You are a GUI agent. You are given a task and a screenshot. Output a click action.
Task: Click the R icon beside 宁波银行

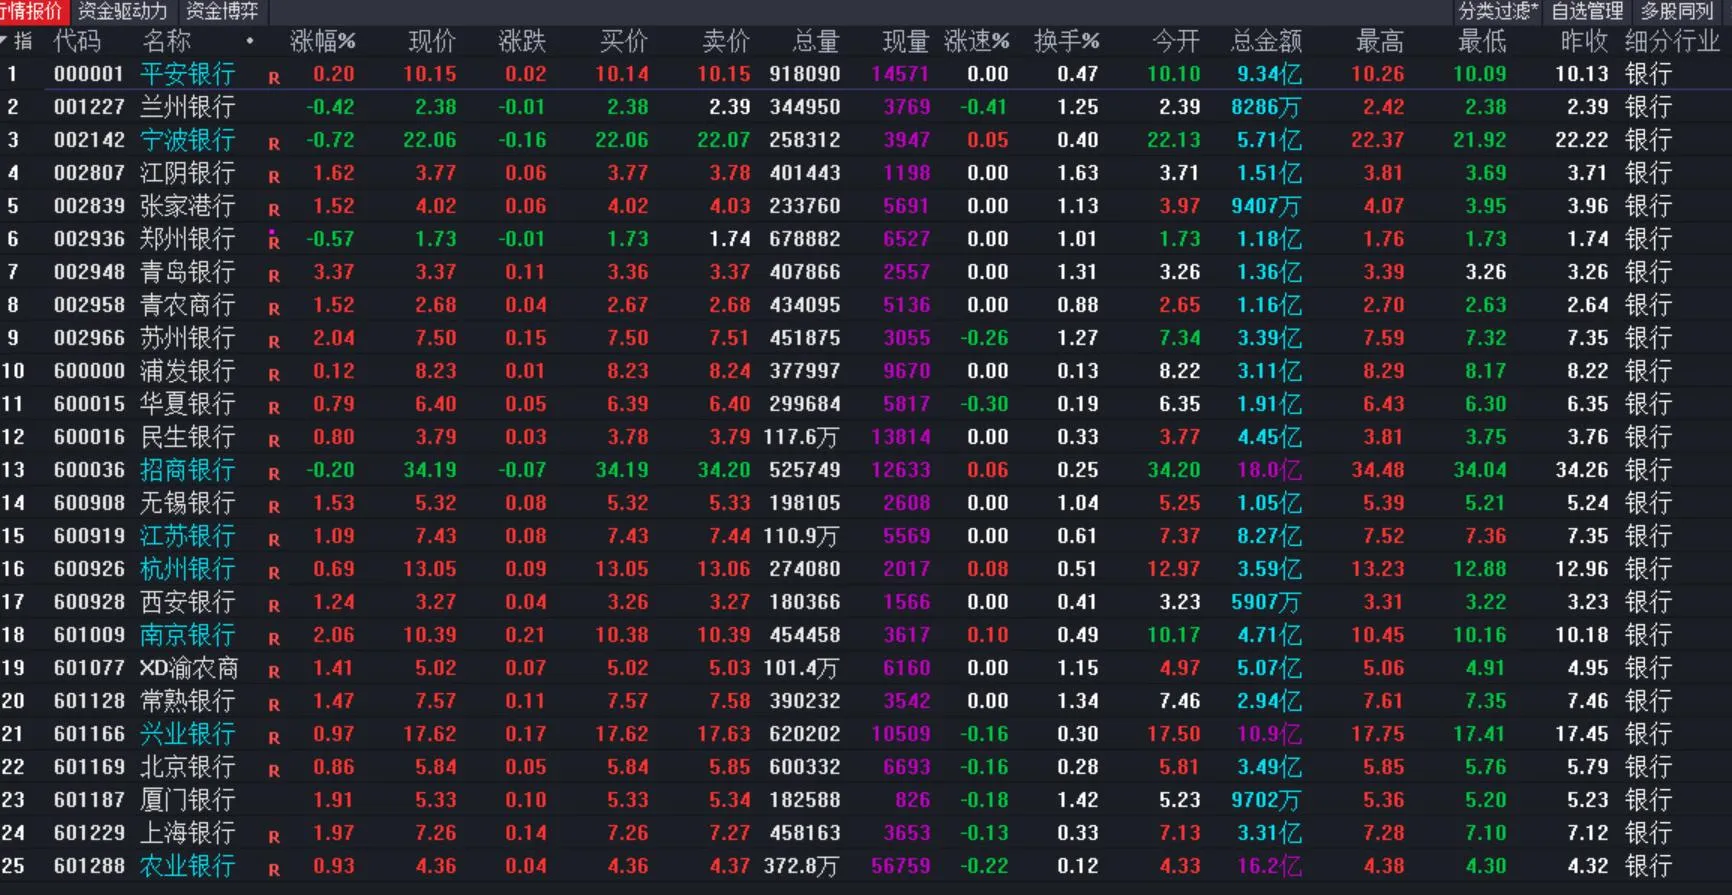click(274, 143)
